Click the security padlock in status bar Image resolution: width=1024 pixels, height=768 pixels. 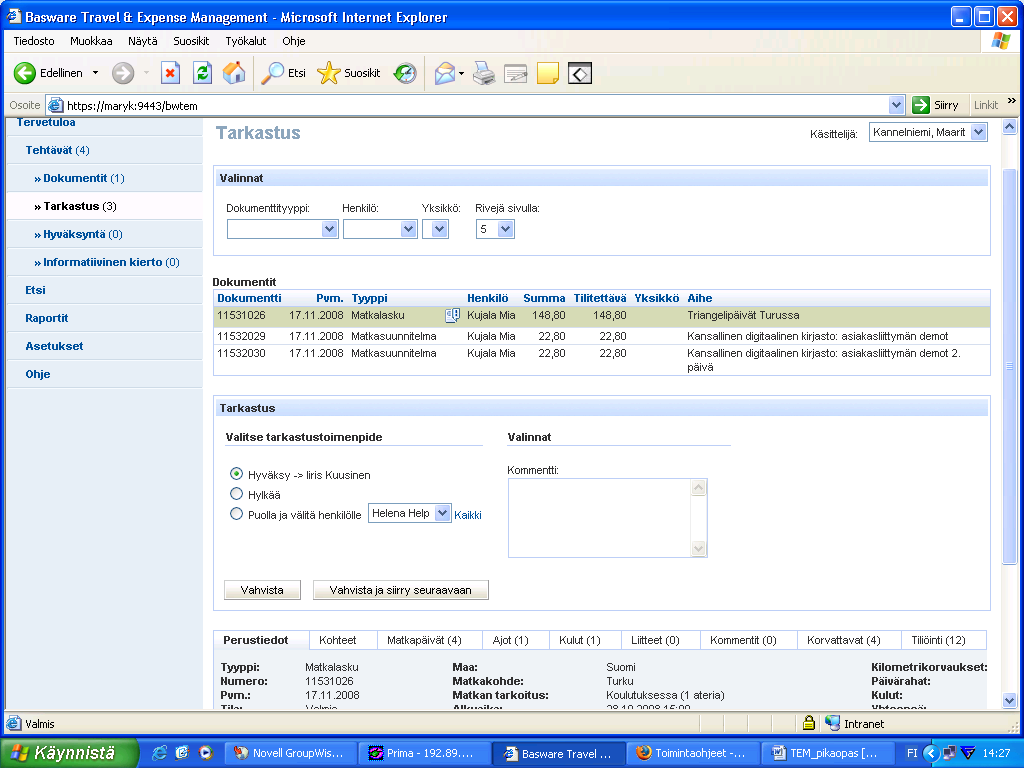point(808,723)
